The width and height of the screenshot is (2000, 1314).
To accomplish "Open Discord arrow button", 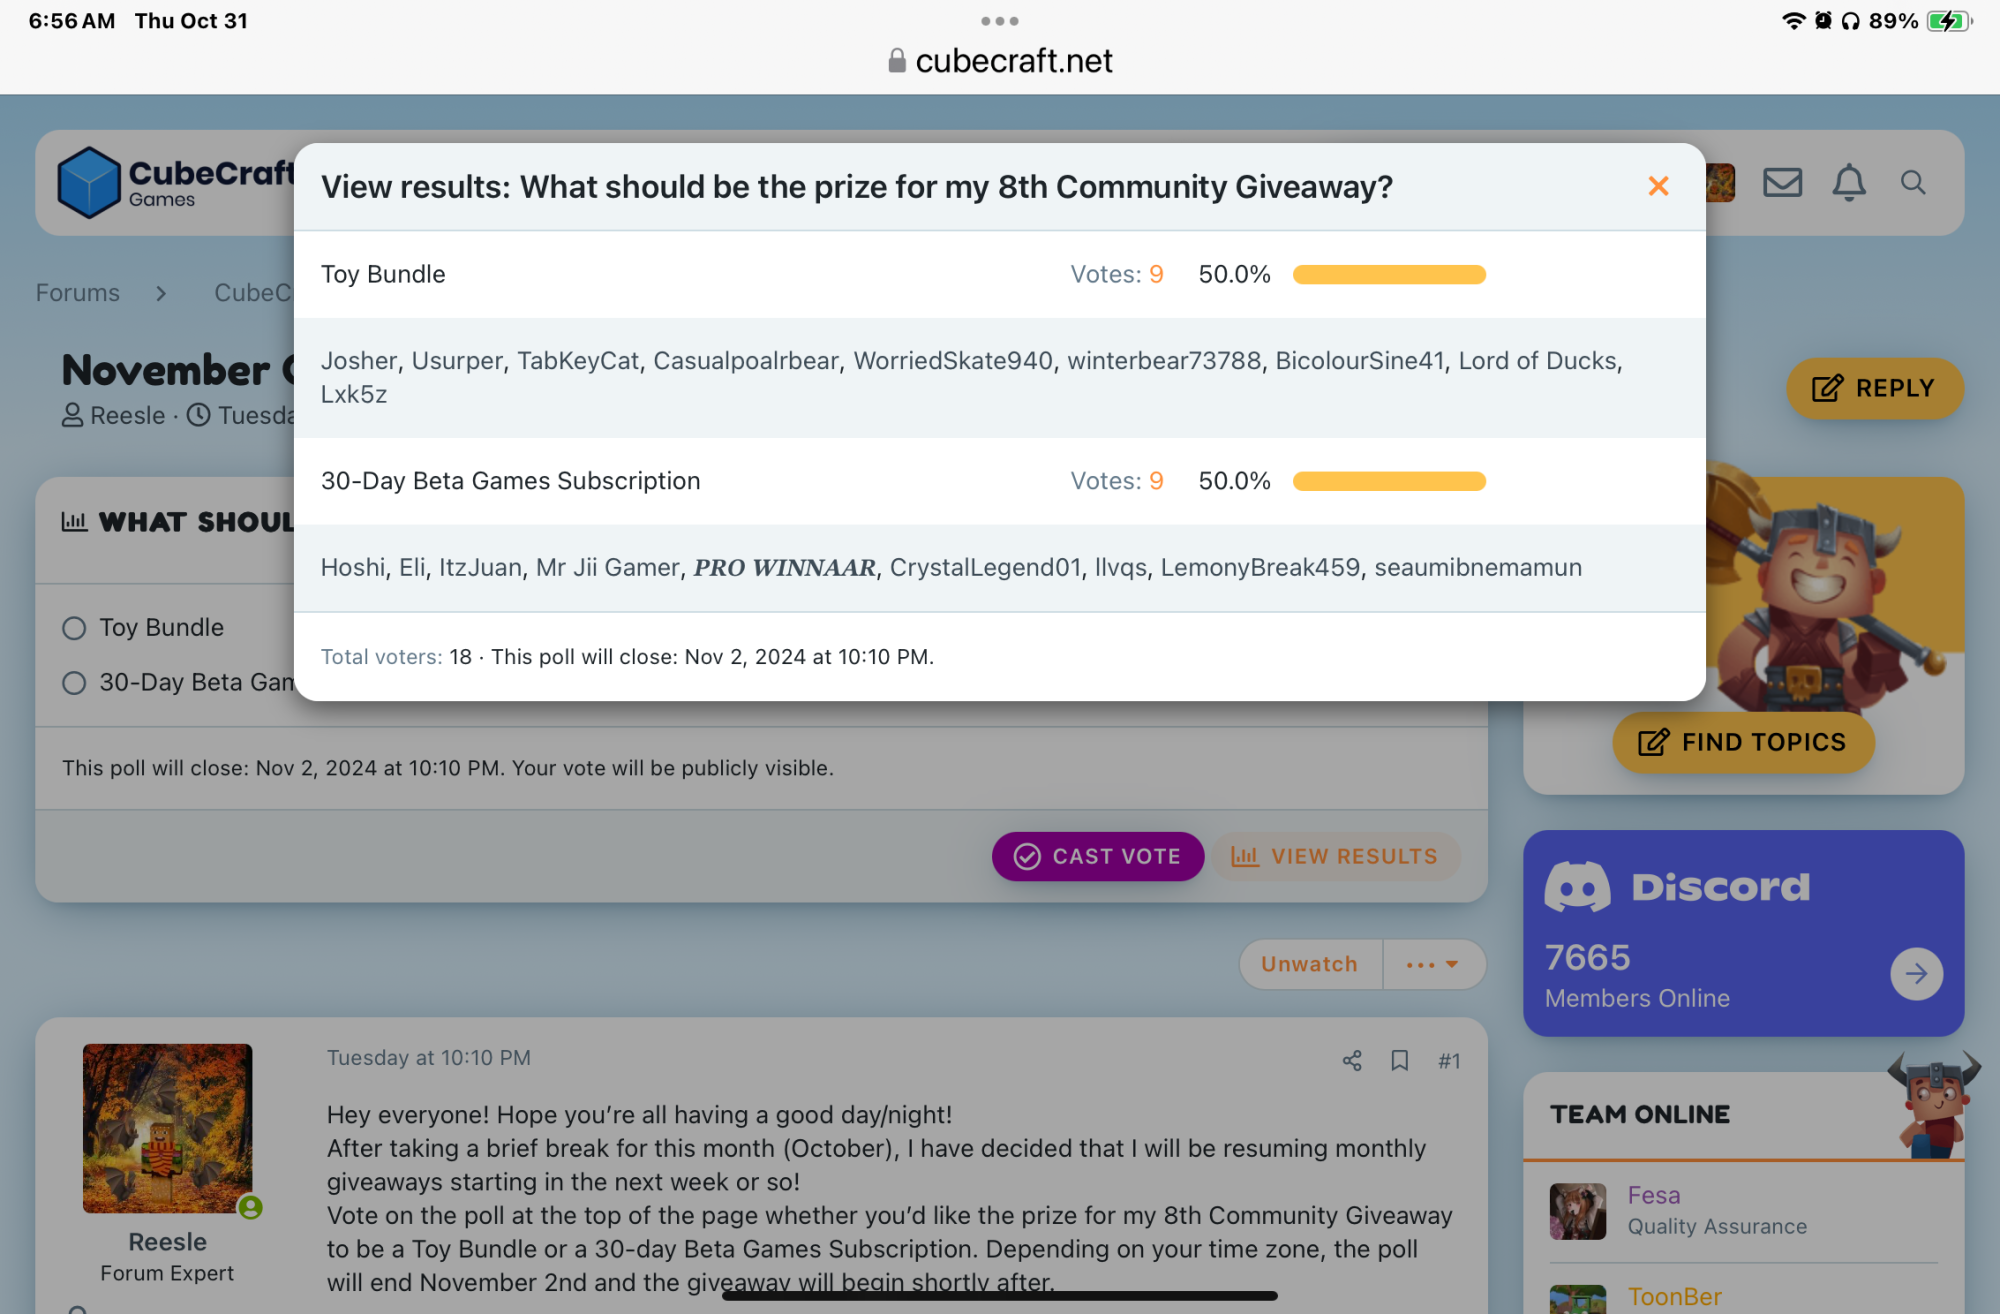I will [1916, 973].
